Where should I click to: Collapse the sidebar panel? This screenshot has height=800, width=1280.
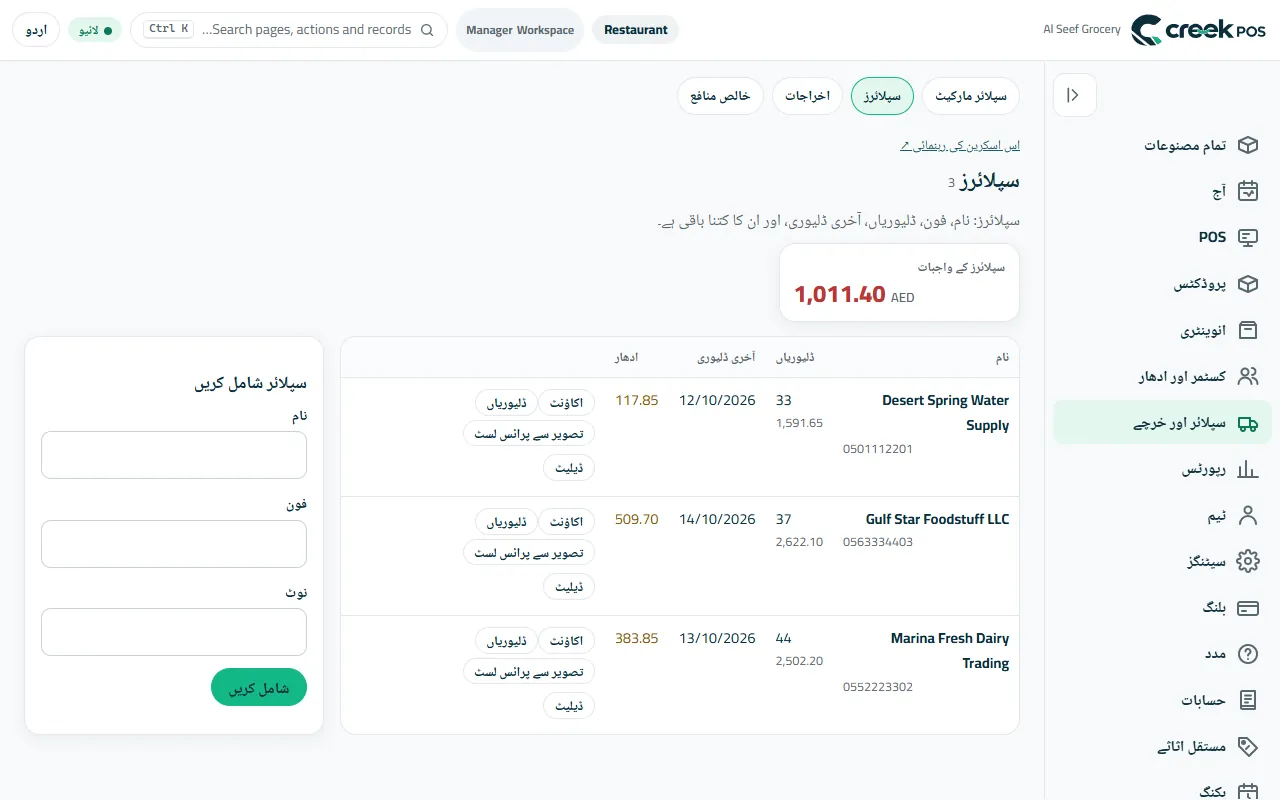point(1075,95)
